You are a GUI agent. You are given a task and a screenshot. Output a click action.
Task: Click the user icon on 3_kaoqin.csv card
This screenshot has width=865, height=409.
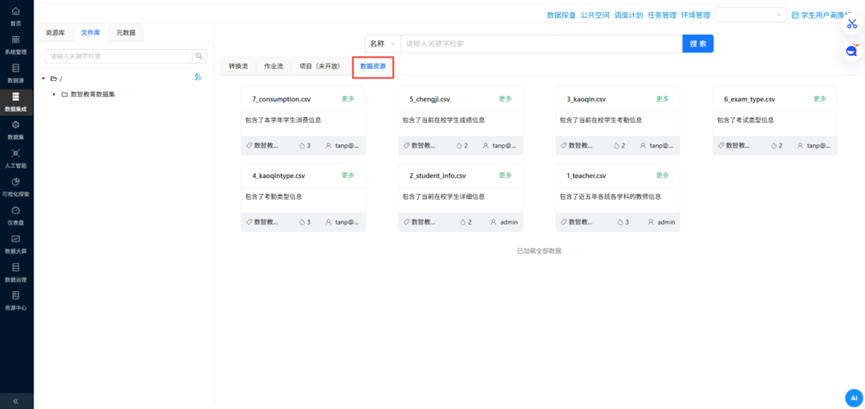coord(643,146)
